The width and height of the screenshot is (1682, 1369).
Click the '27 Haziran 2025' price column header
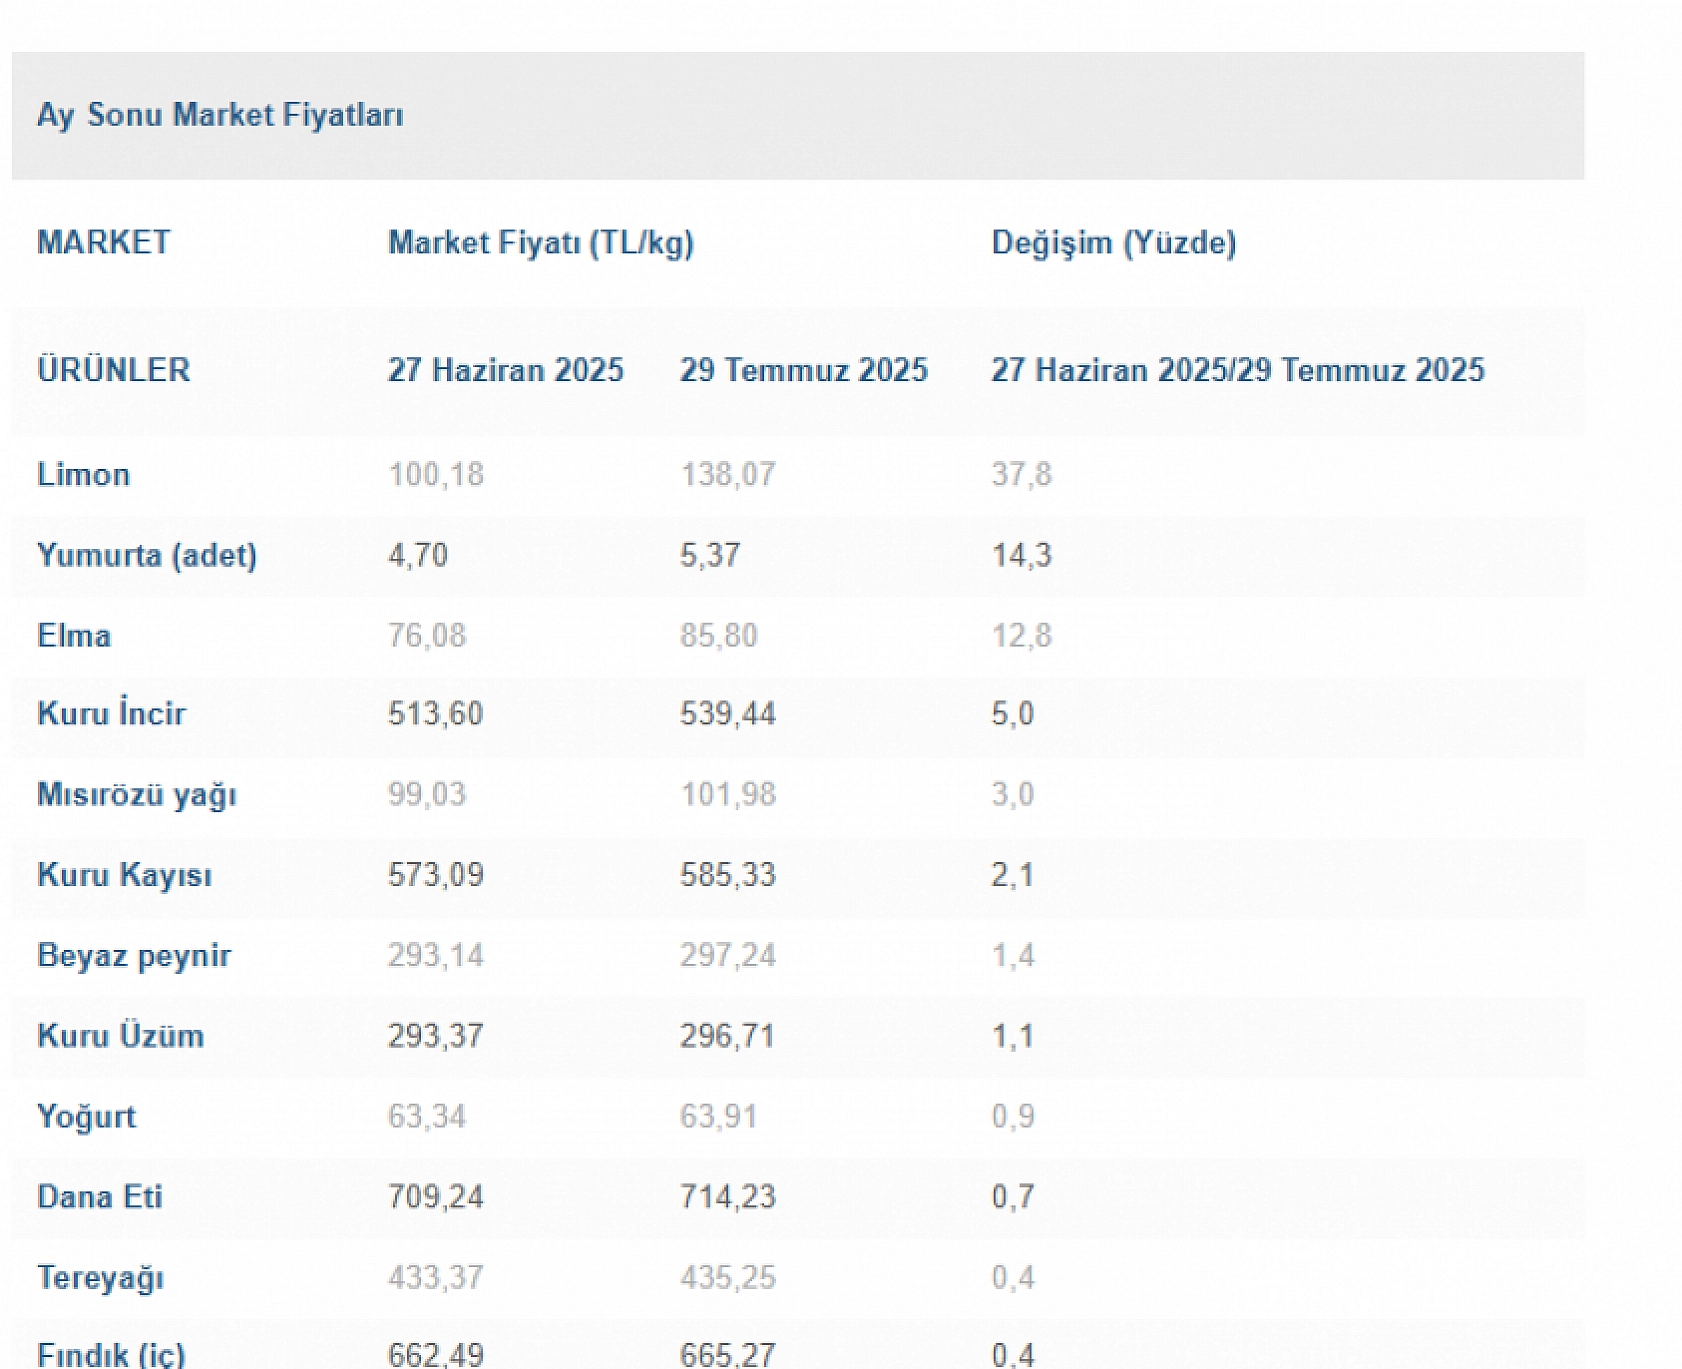[x=505, y=370]
